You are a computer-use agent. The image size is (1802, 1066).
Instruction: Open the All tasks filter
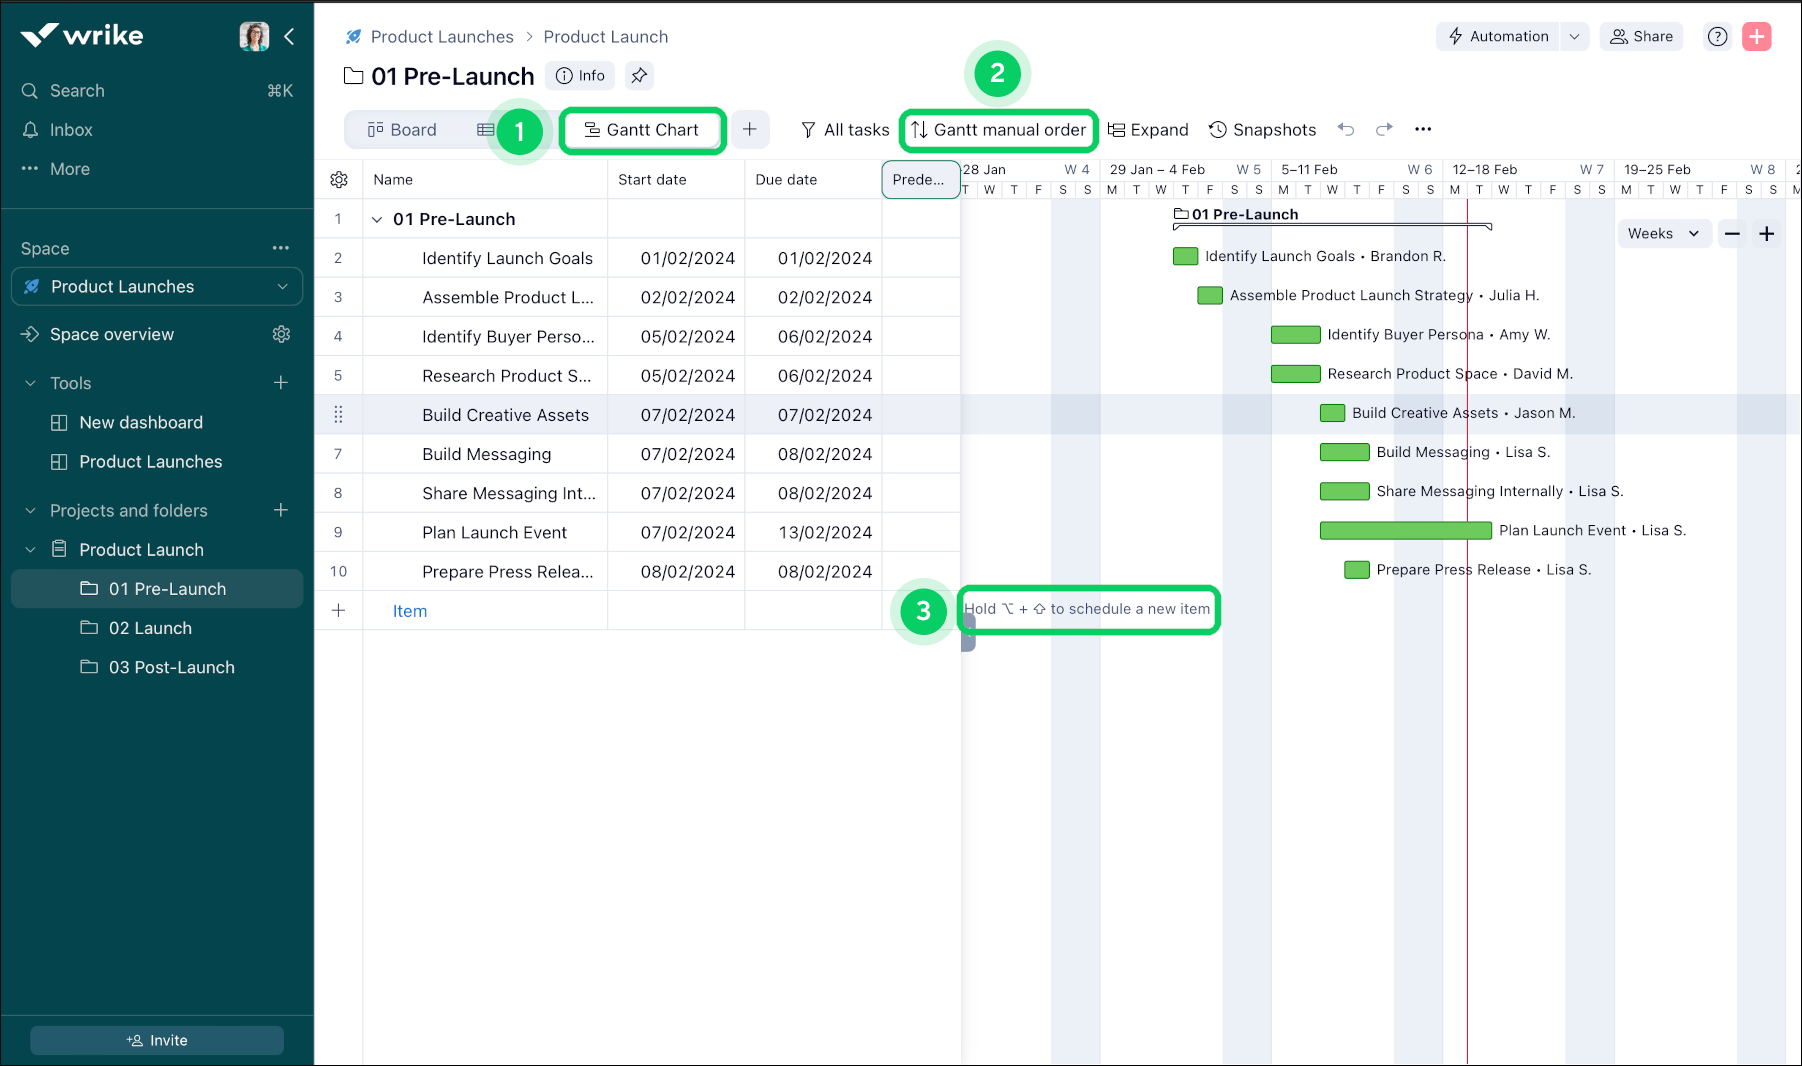click(x=845, y=129)
